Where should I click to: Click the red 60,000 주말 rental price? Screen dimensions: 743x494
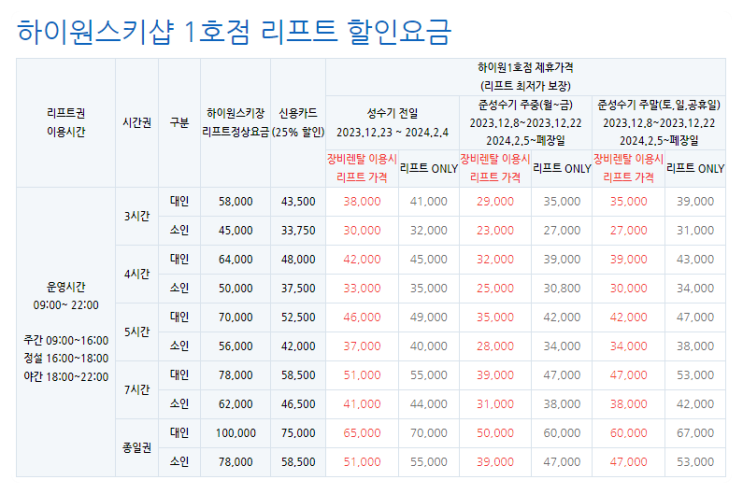point(628,433)
